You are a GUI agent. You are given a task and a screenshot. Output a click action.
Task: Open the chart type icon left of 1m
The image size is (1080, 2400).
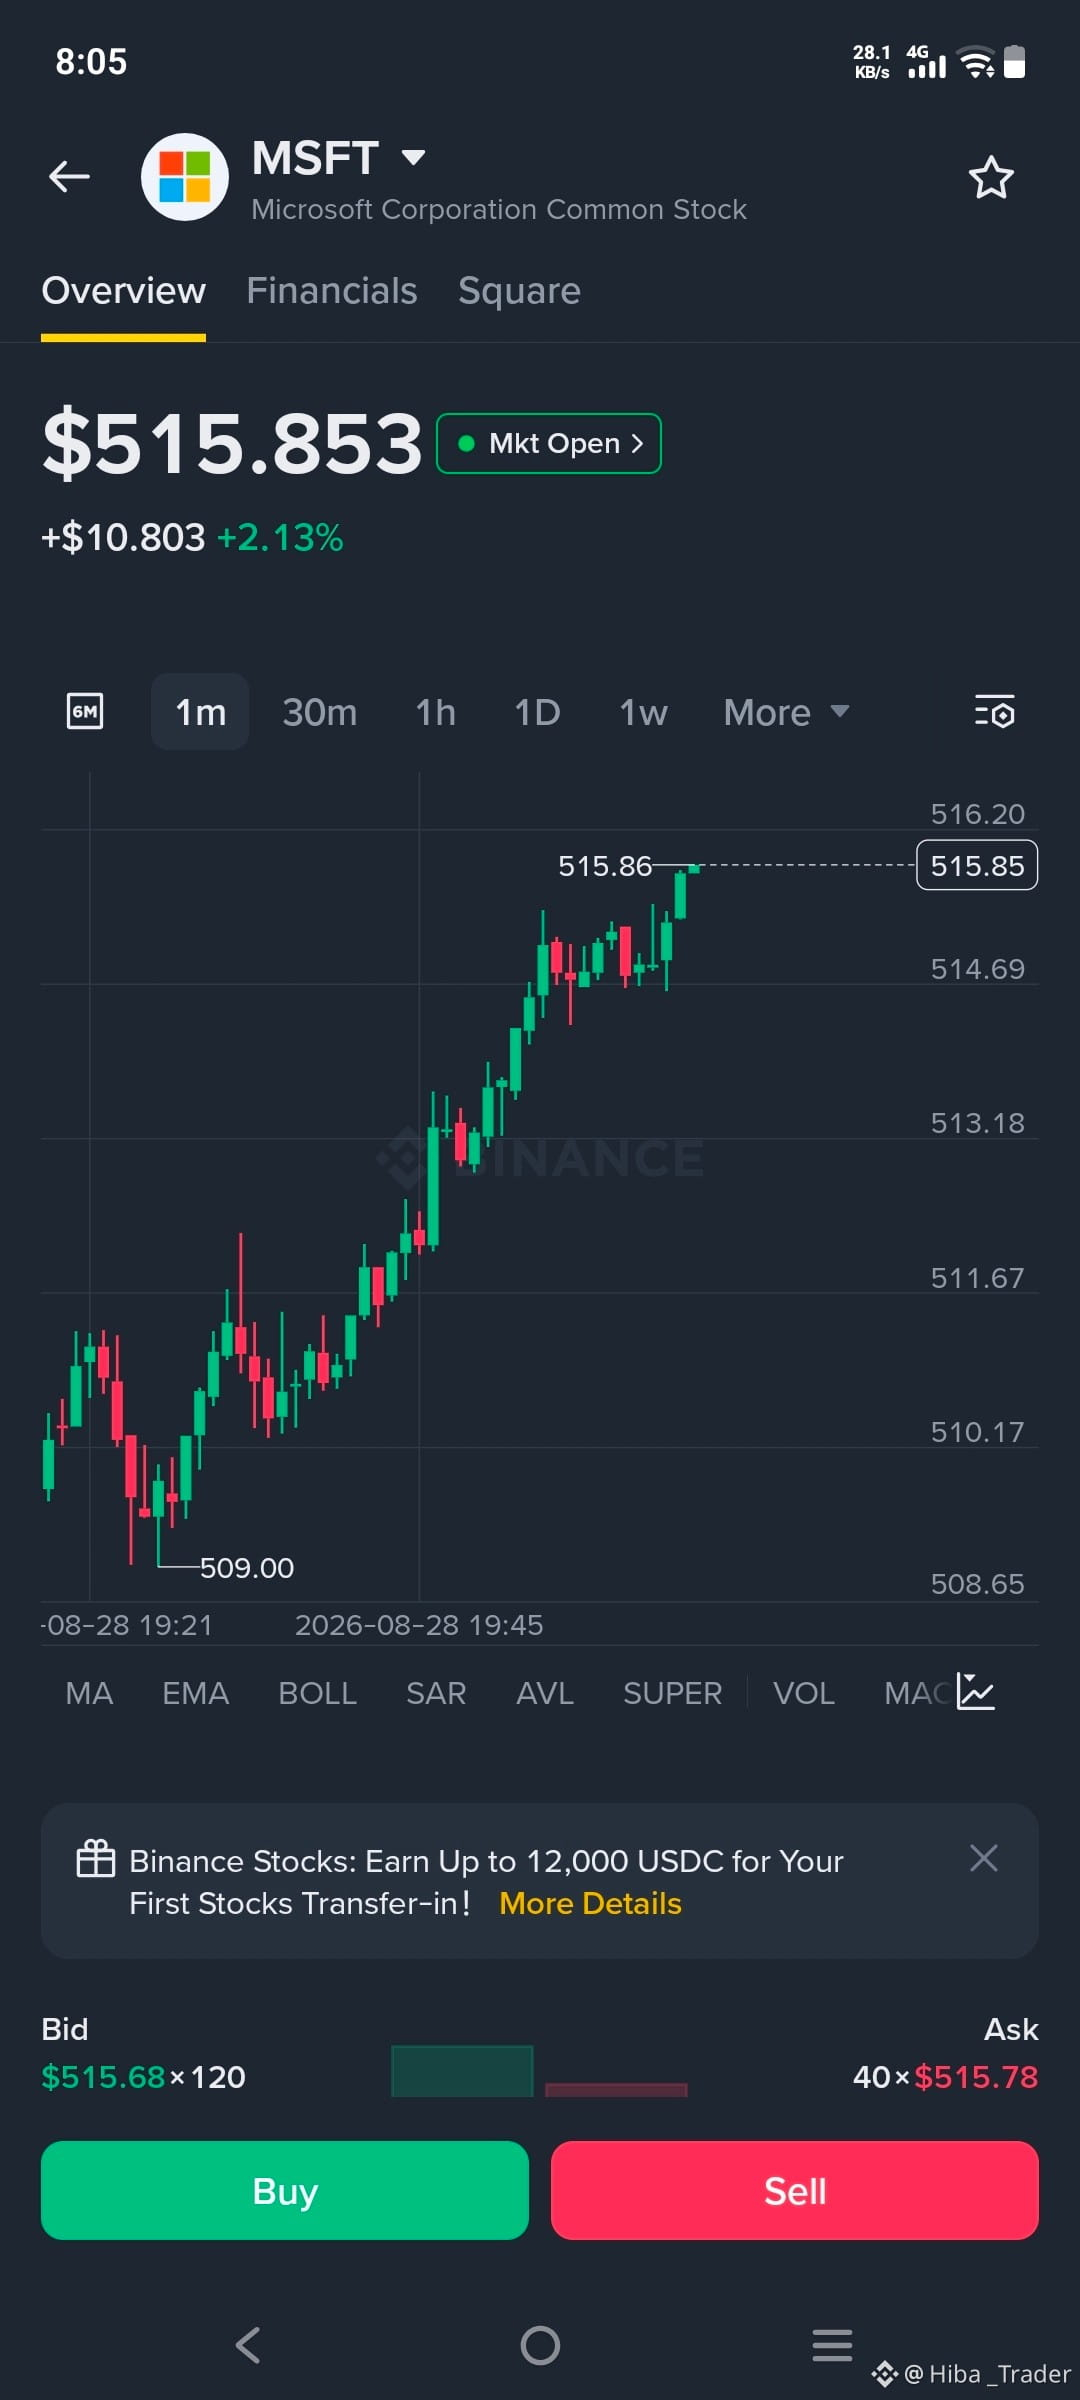tap(85, 712)
